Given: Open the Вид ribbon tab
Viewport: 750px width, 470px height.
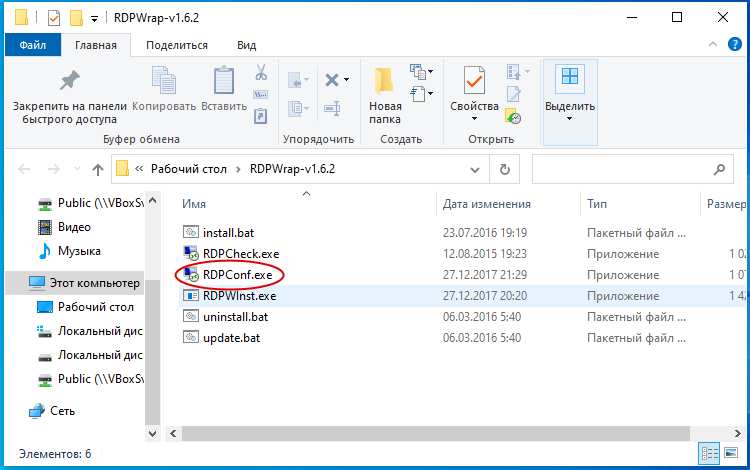Looking at the screenshot, I should (246, 45).
